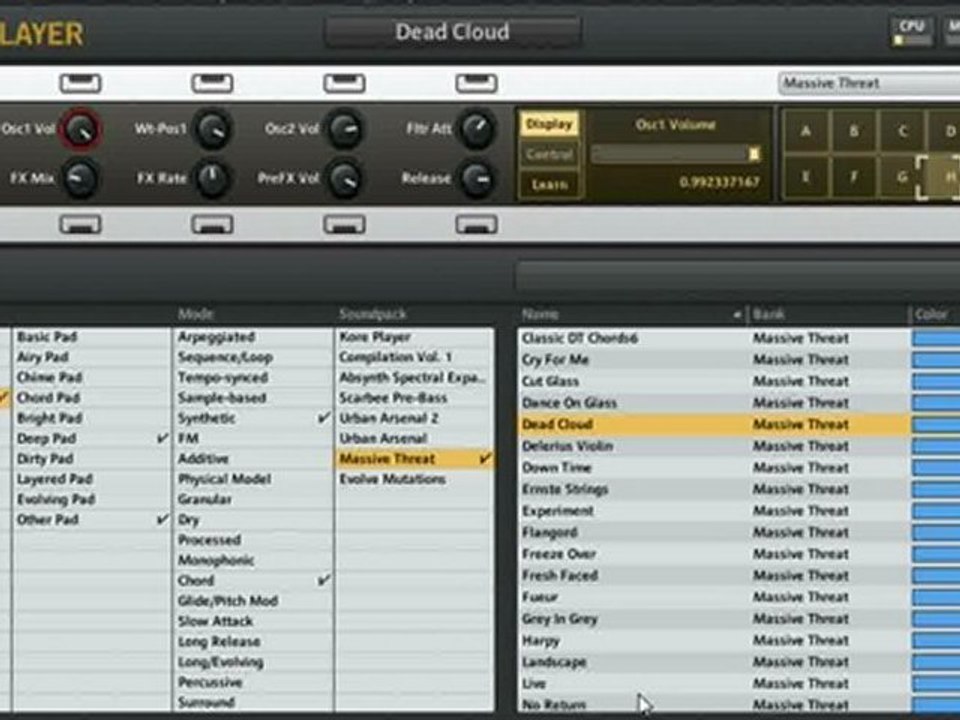Viewport: 960px width, 720px height.
Task: Select the Basic Pad type
Action: (91, 337)
